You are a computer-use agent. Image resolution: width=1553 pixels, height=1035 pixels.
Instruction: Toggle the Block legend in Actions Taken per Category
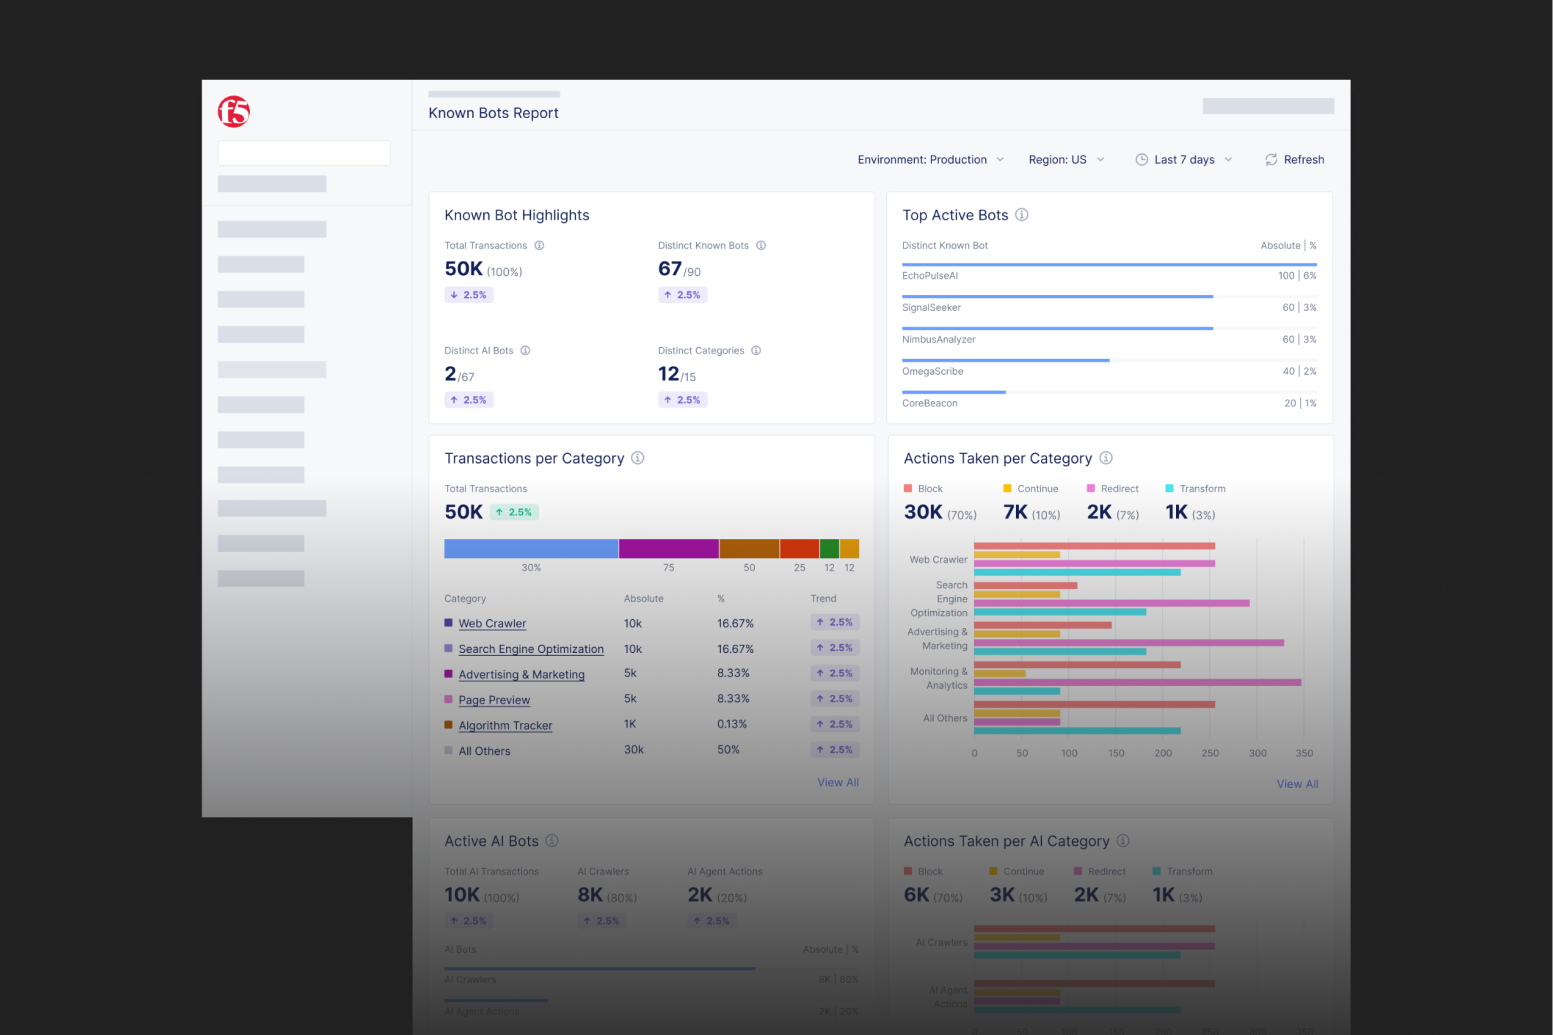point(923,489)
